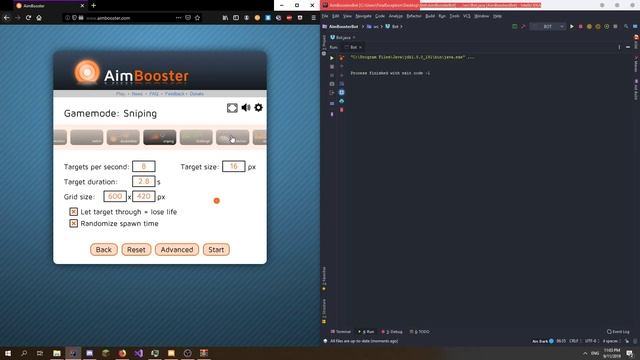Click the Target duration input field
Viewport: 640px width, 360px height.
pos(144,181)
